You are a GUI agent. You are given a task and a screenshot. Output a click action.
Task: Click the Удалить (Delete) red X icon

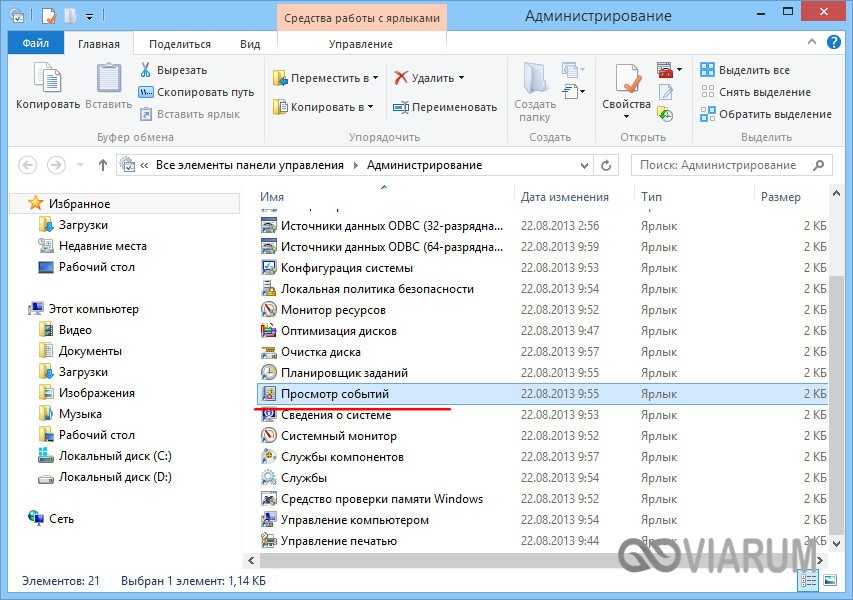[401, 78]
